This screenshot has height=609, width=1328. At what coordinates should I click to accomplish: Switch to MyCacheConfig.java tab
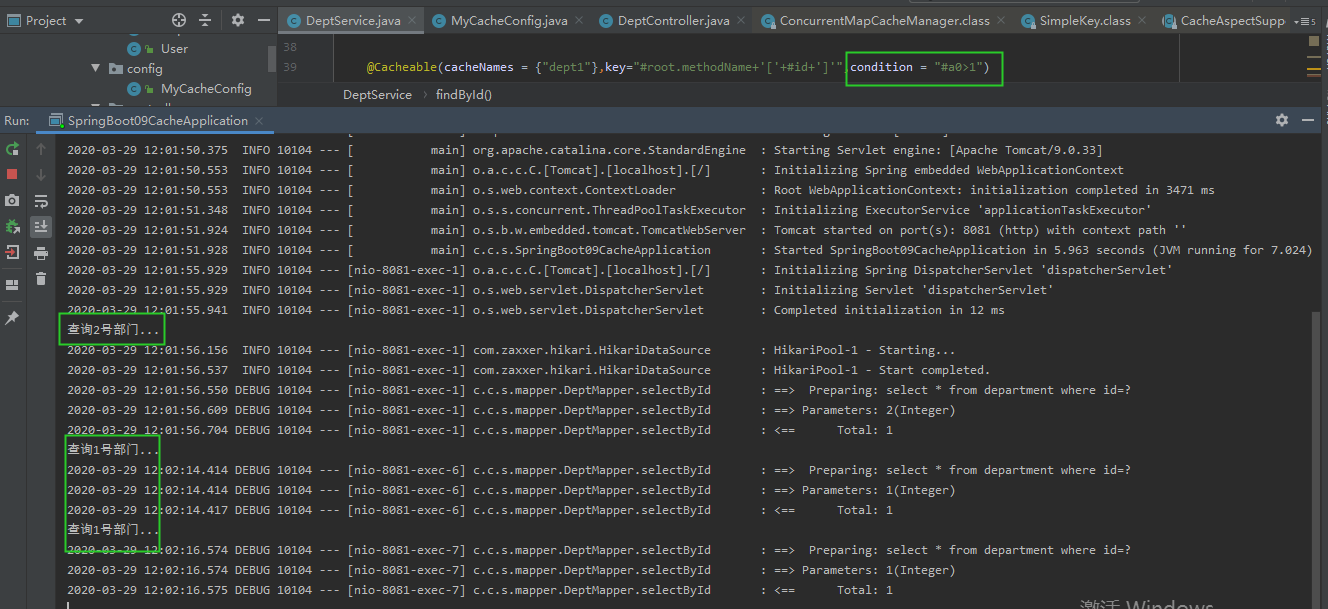click(509, 20)
